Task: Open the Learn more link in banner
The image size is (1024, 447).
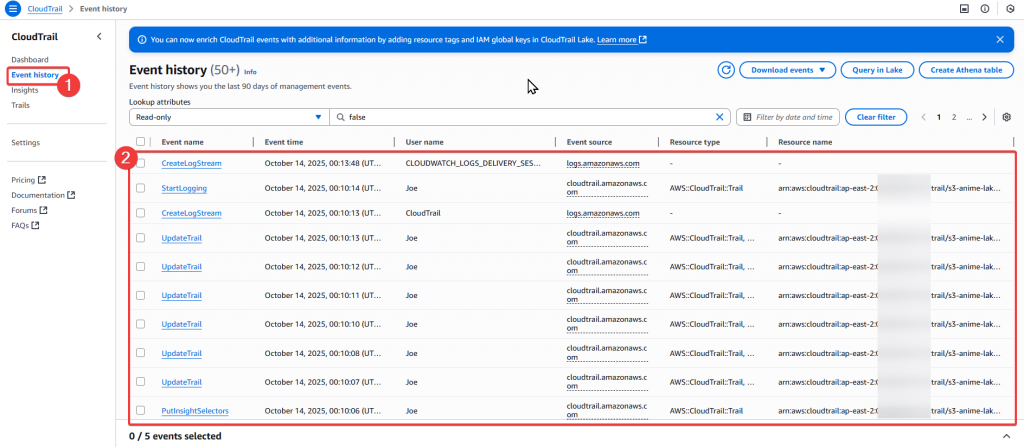Action: click(x=622, y=40)
